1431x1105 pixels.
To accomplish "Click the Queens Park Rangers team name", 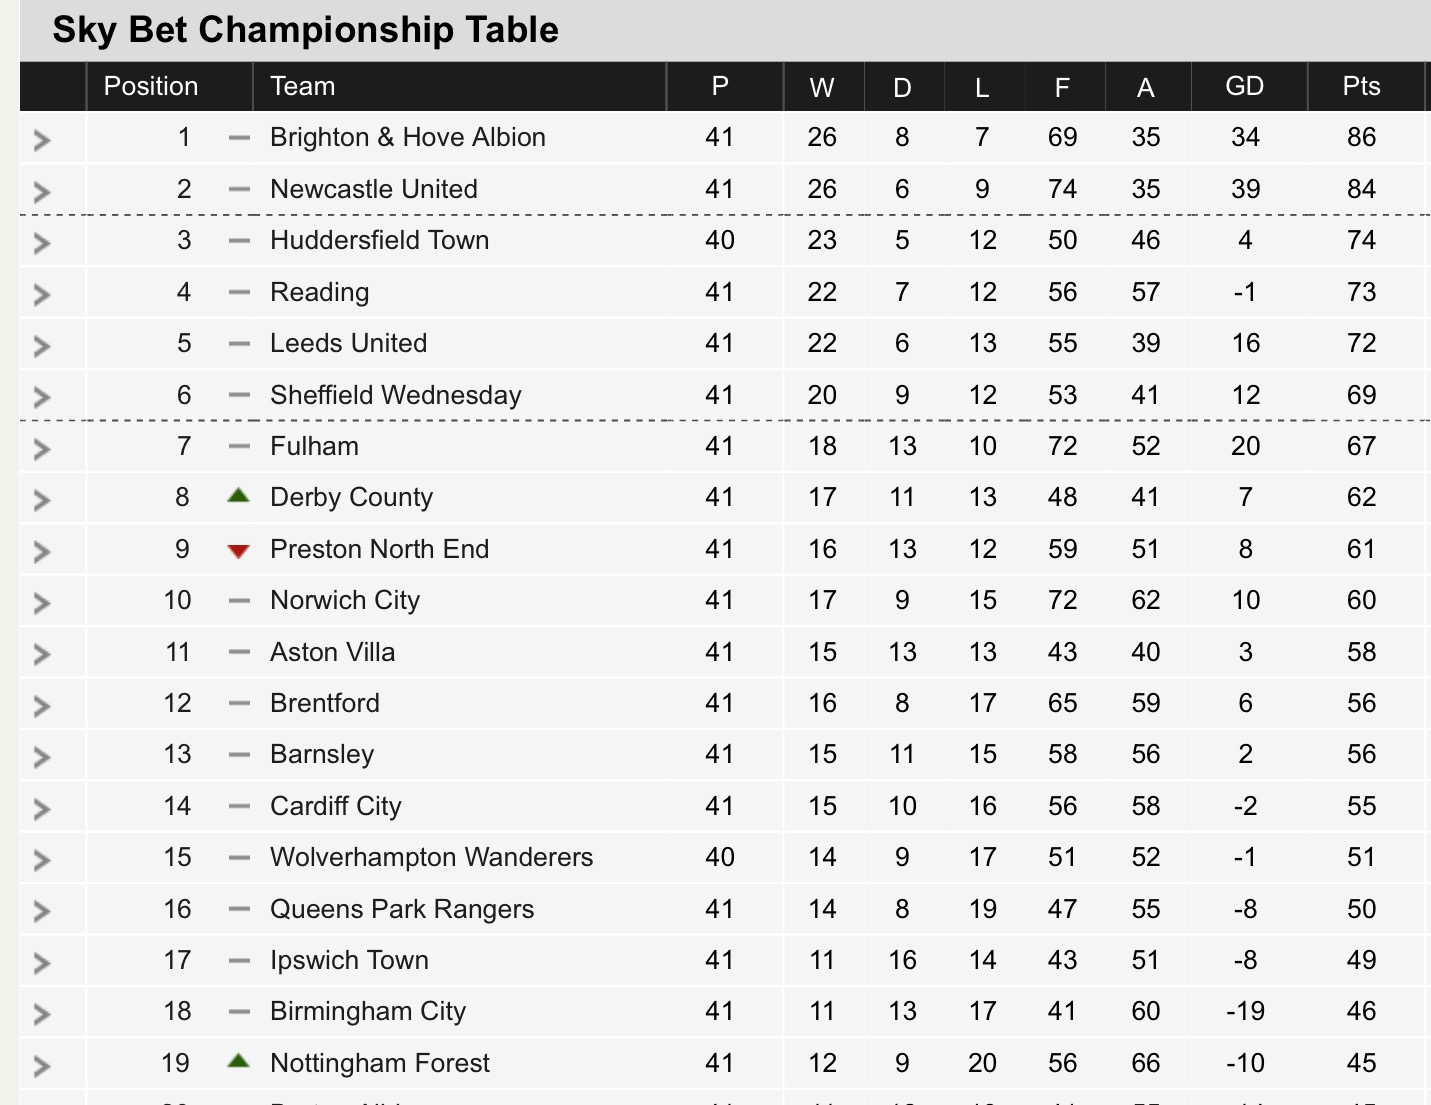I will [402, 909].
